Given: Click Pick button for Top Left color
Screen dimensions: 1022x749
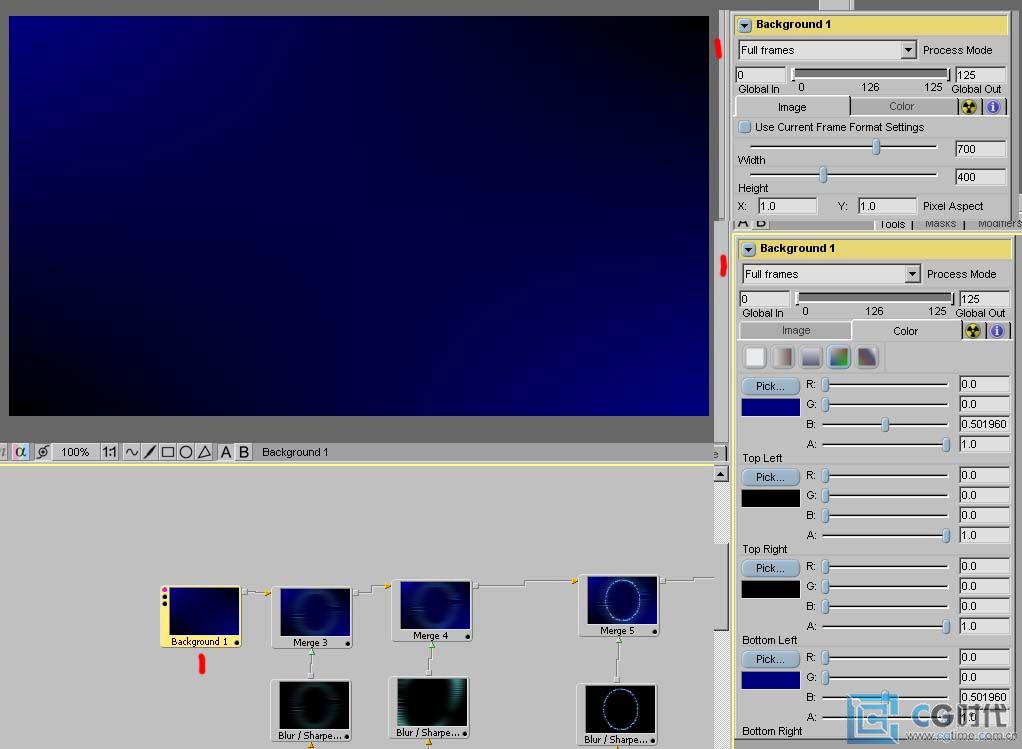Looking at the screenshot, I should pyautogui.click(x=770, y=386).
